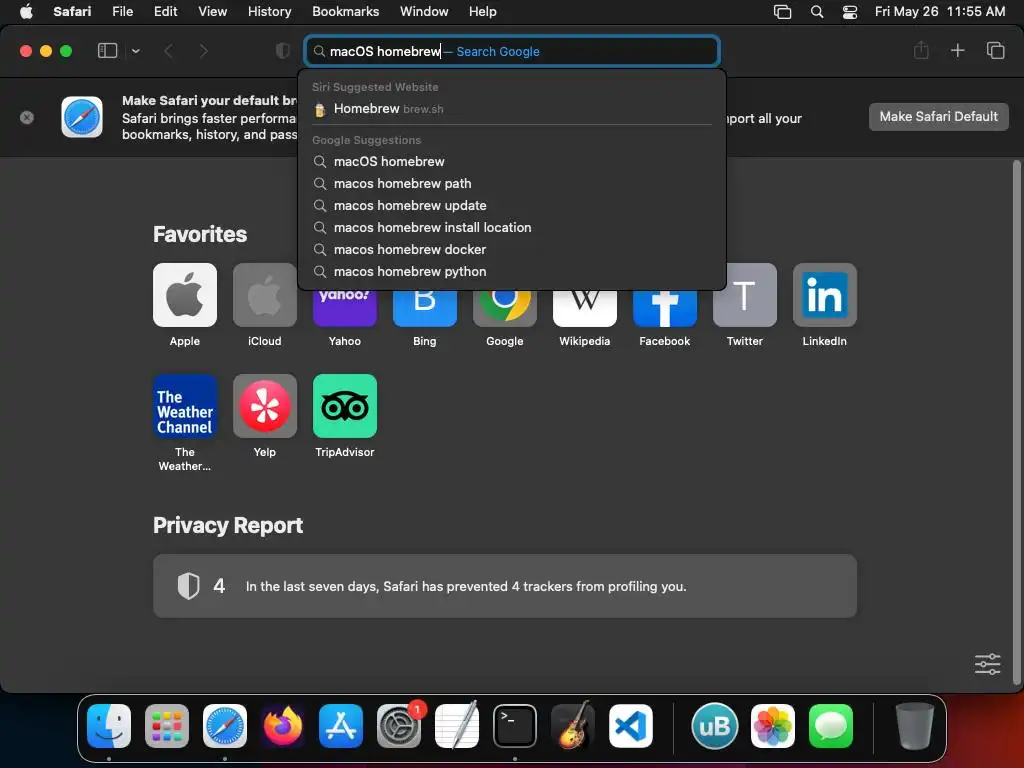Open Photos from the Dock

point(773,726)
